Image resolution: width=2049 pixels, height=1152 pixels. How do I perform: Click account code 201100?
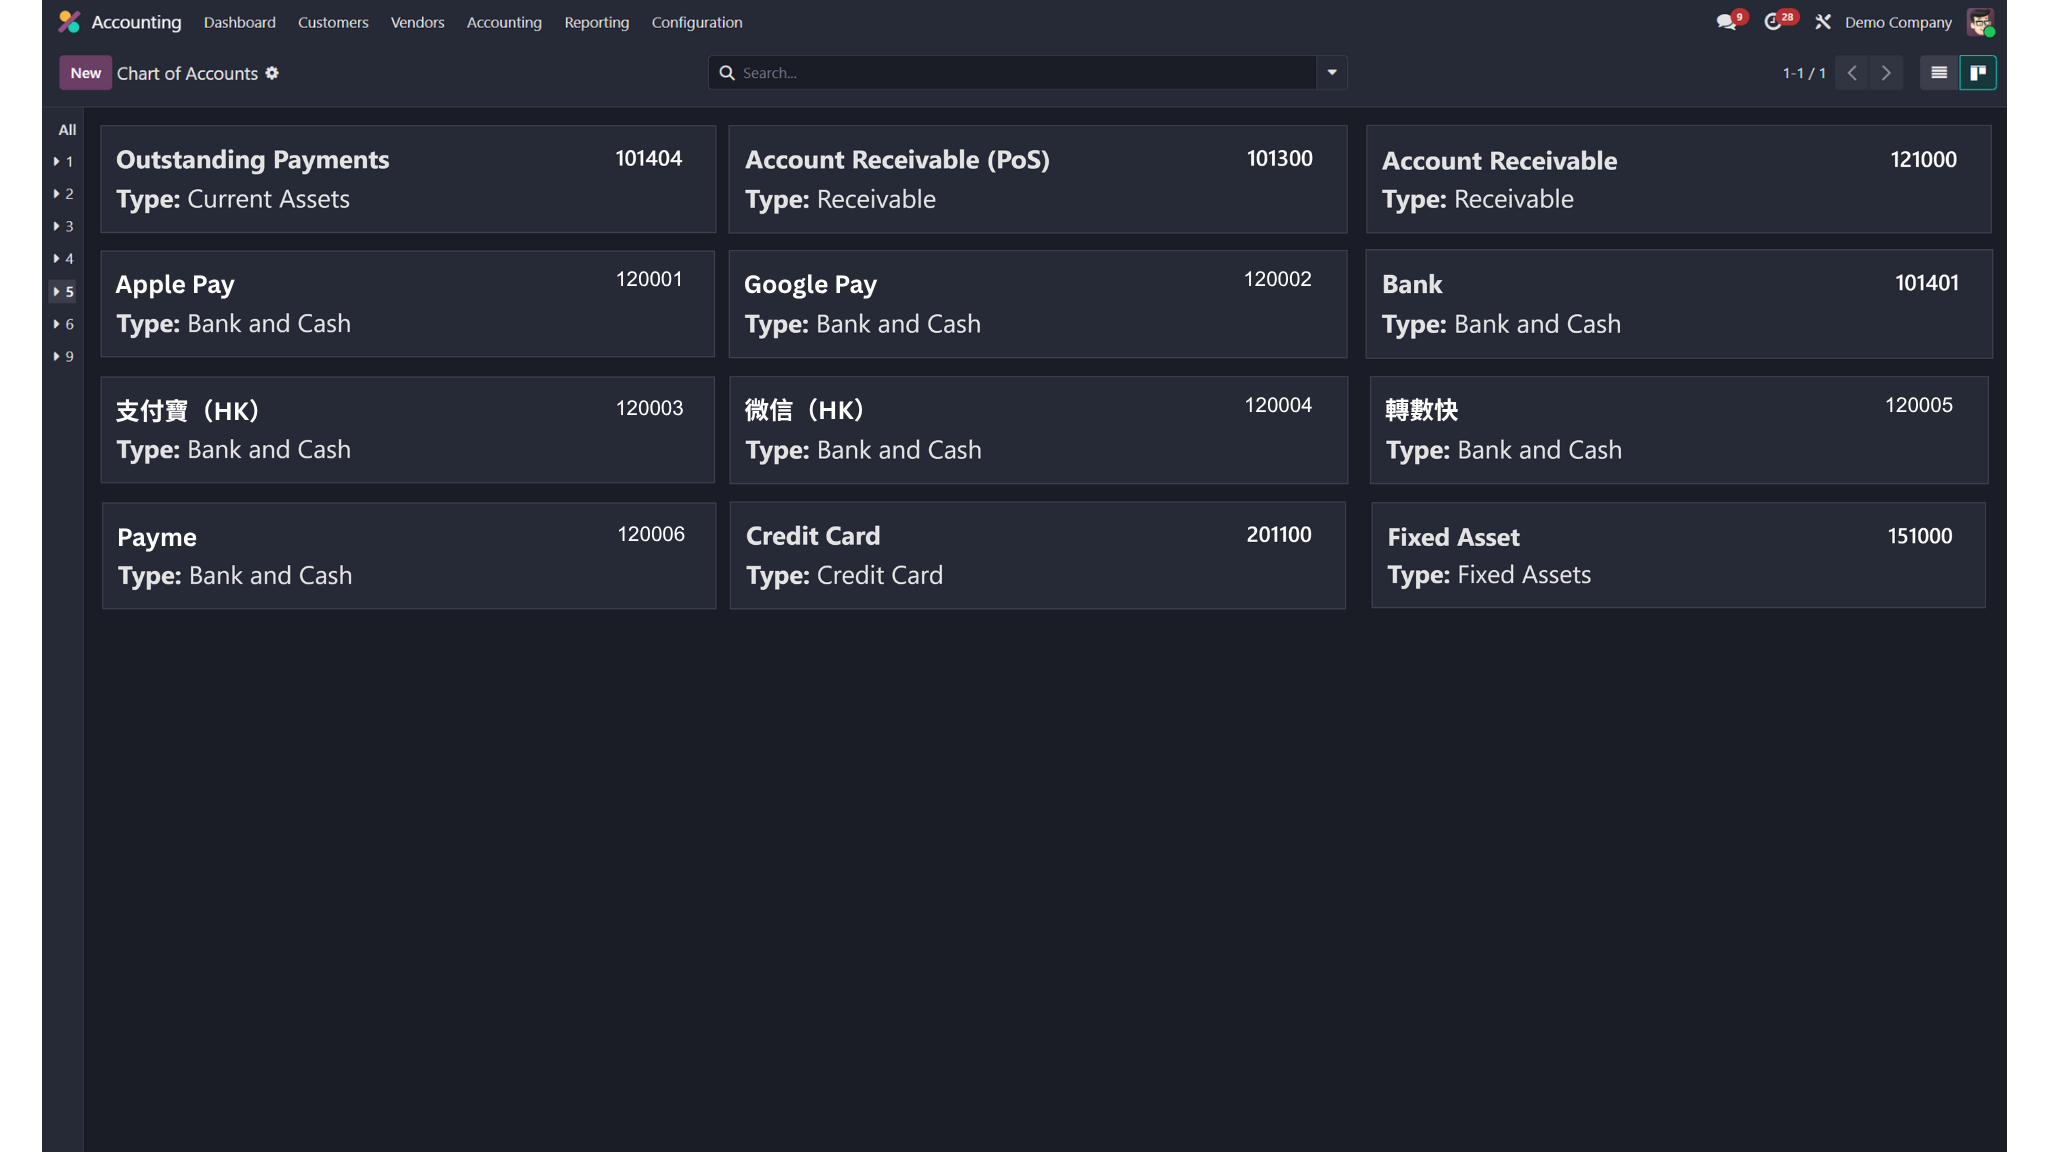1279,535
